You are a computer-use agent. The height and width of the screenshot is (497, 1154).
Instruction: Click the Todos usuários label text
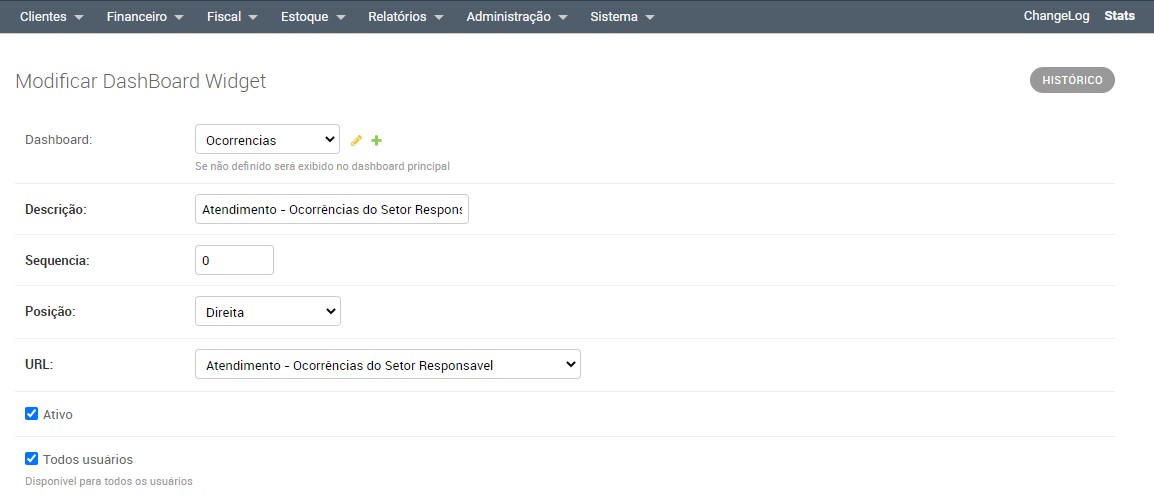pyautogui.click(x=88, y=459)
